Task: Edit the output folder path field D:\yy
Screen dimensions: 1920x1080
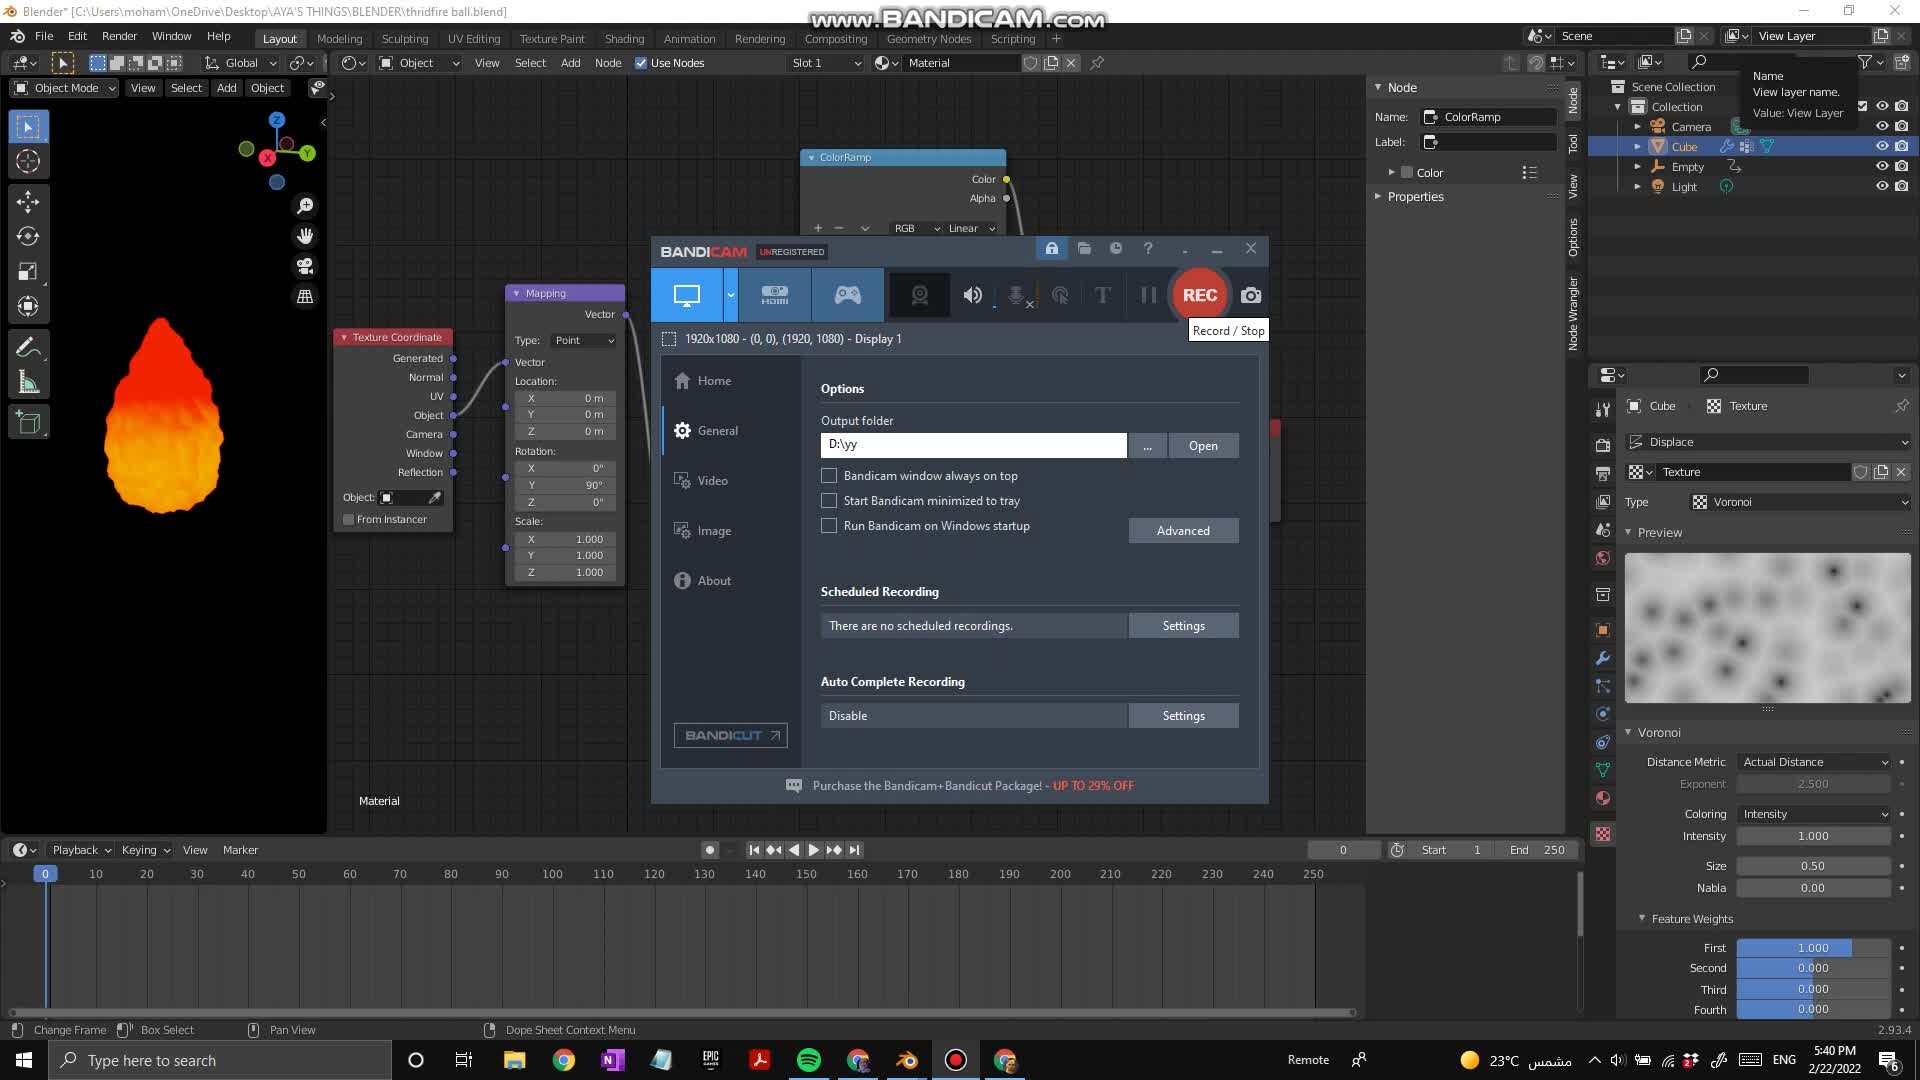Action: click(x=973, y=445)
